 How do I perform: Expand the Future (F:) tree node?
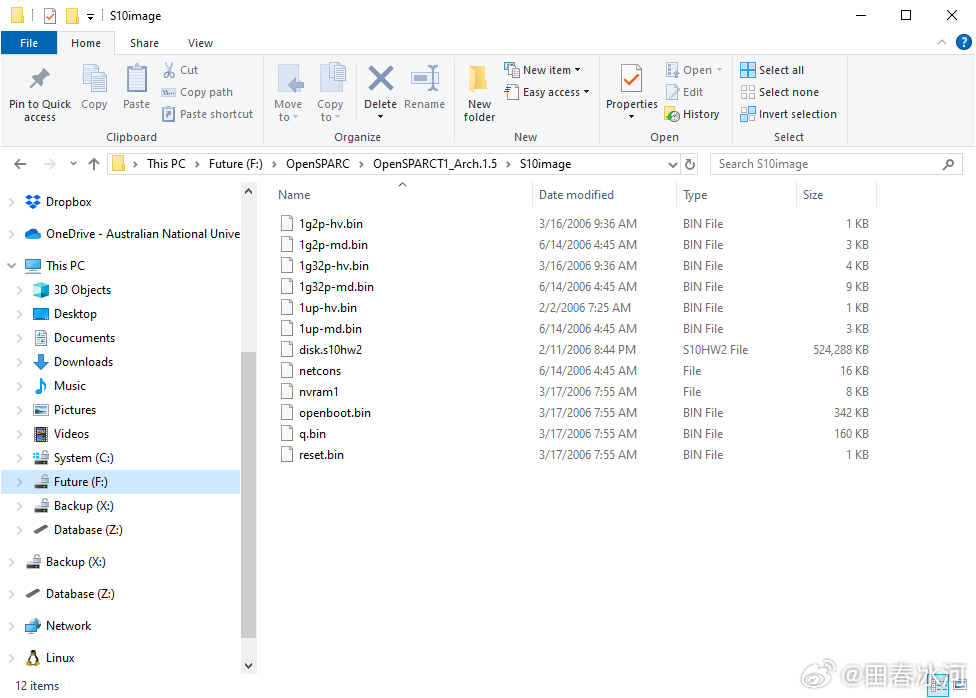19,482
